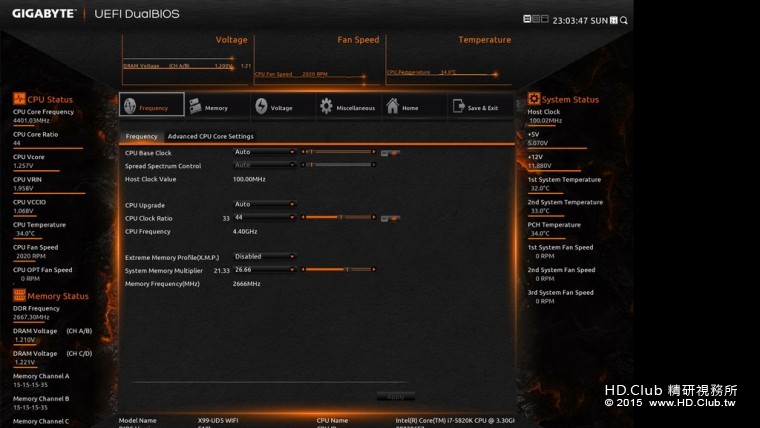Viewport: 760px width, 428px height.
Task: Click the third layout mode icon by the clock
Action: 544,19
